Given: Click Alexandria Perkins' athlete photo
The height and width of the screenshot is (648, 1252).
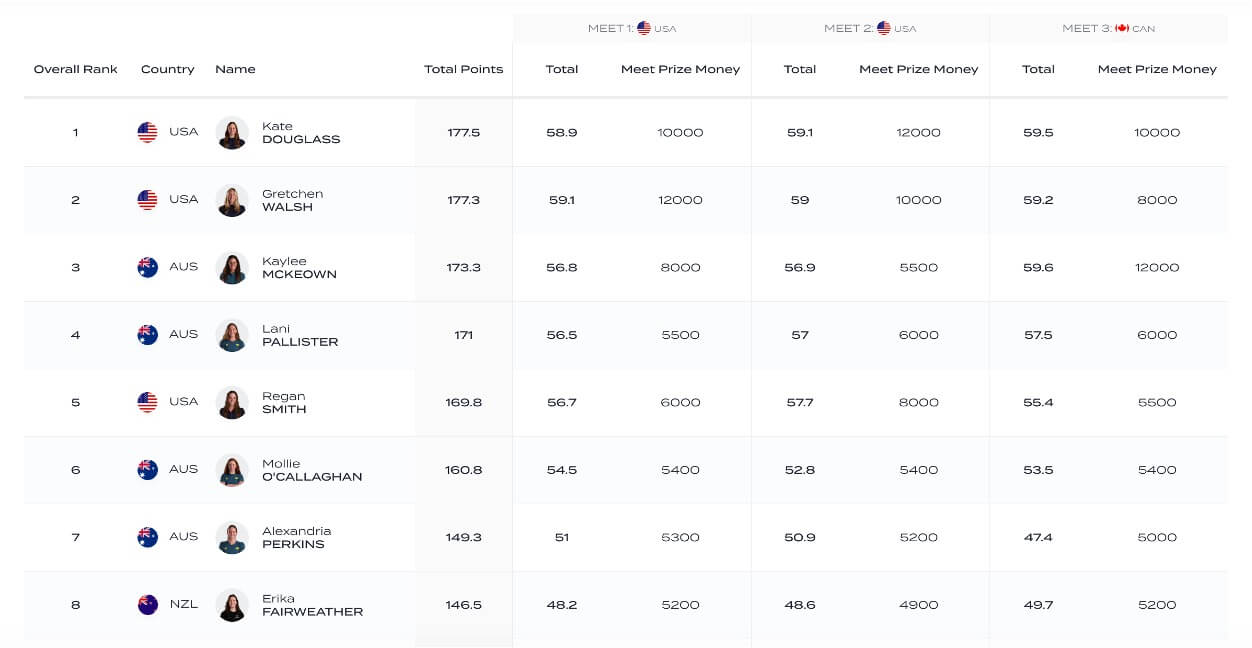Looking at the screenshot, I should tap(232, 538).
